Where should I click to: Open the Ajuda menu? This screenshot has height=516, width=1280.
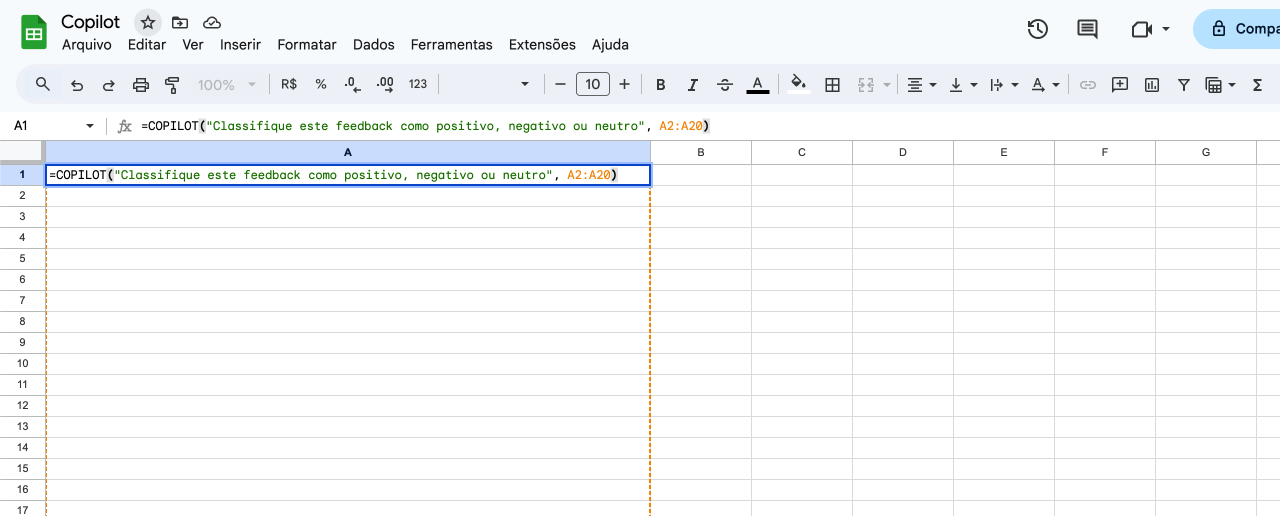[x=610, y=45]
